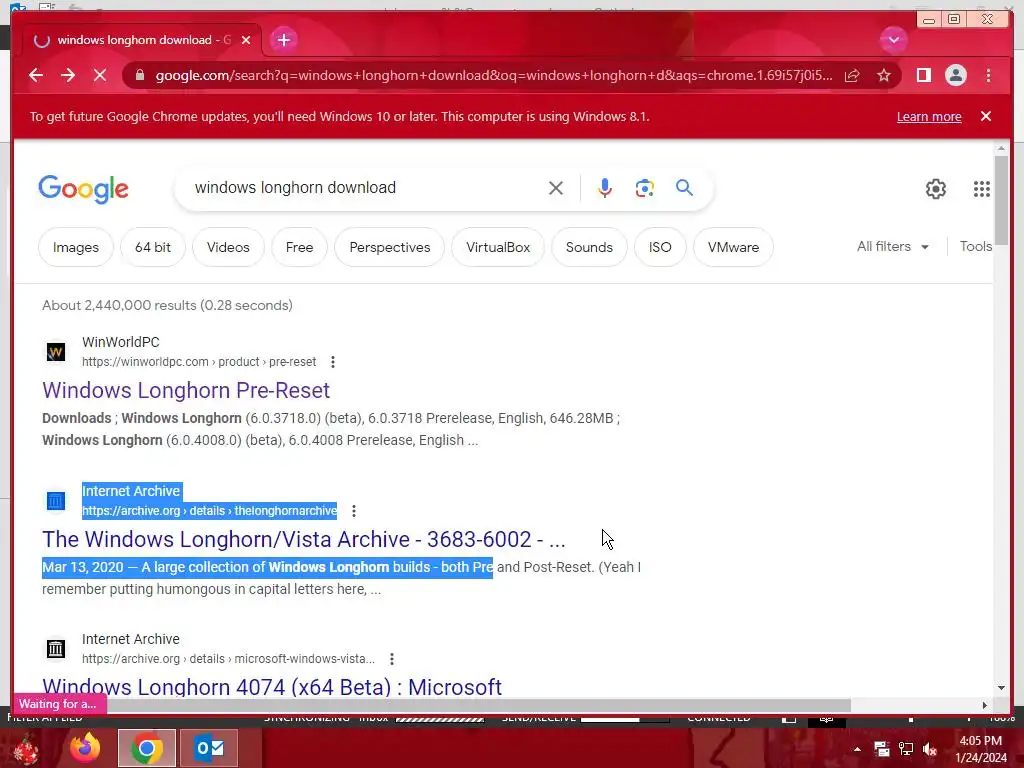Submit search with magnifier icon
Viewport: 1024px width, 768px height.
(684, 188)
